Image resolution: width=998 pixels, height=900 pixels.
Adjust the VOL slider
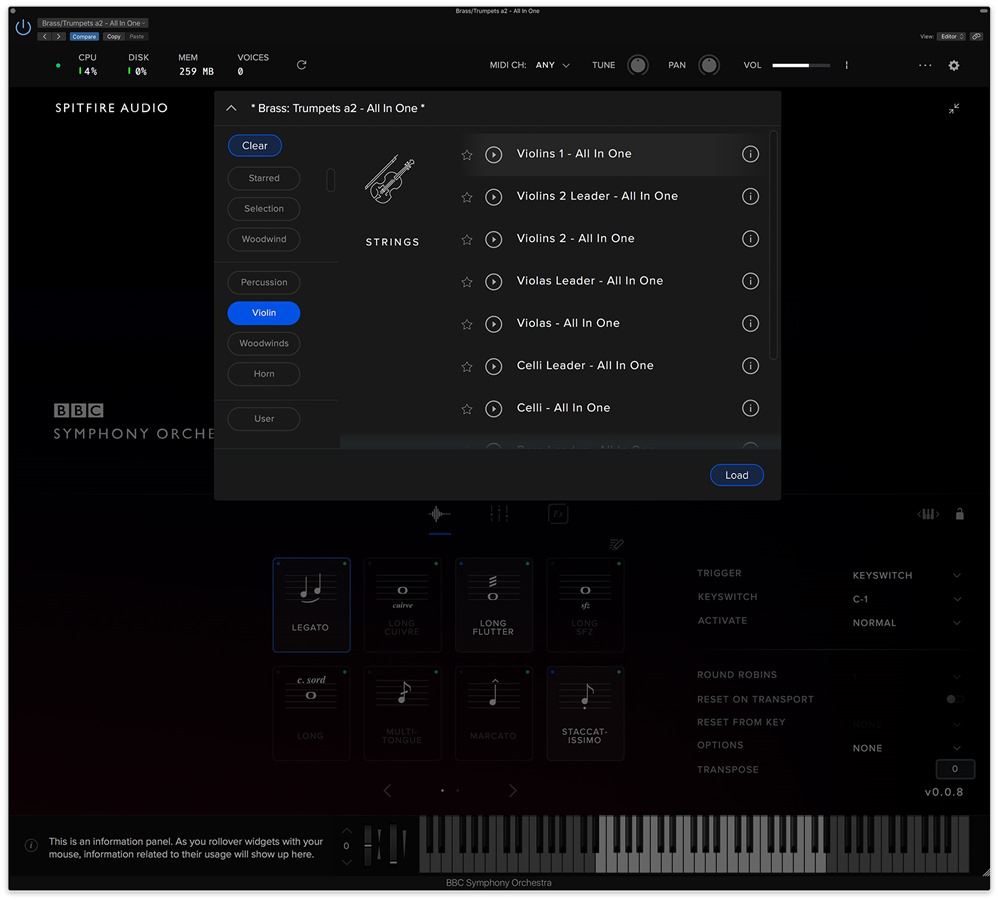pos(801,65)
